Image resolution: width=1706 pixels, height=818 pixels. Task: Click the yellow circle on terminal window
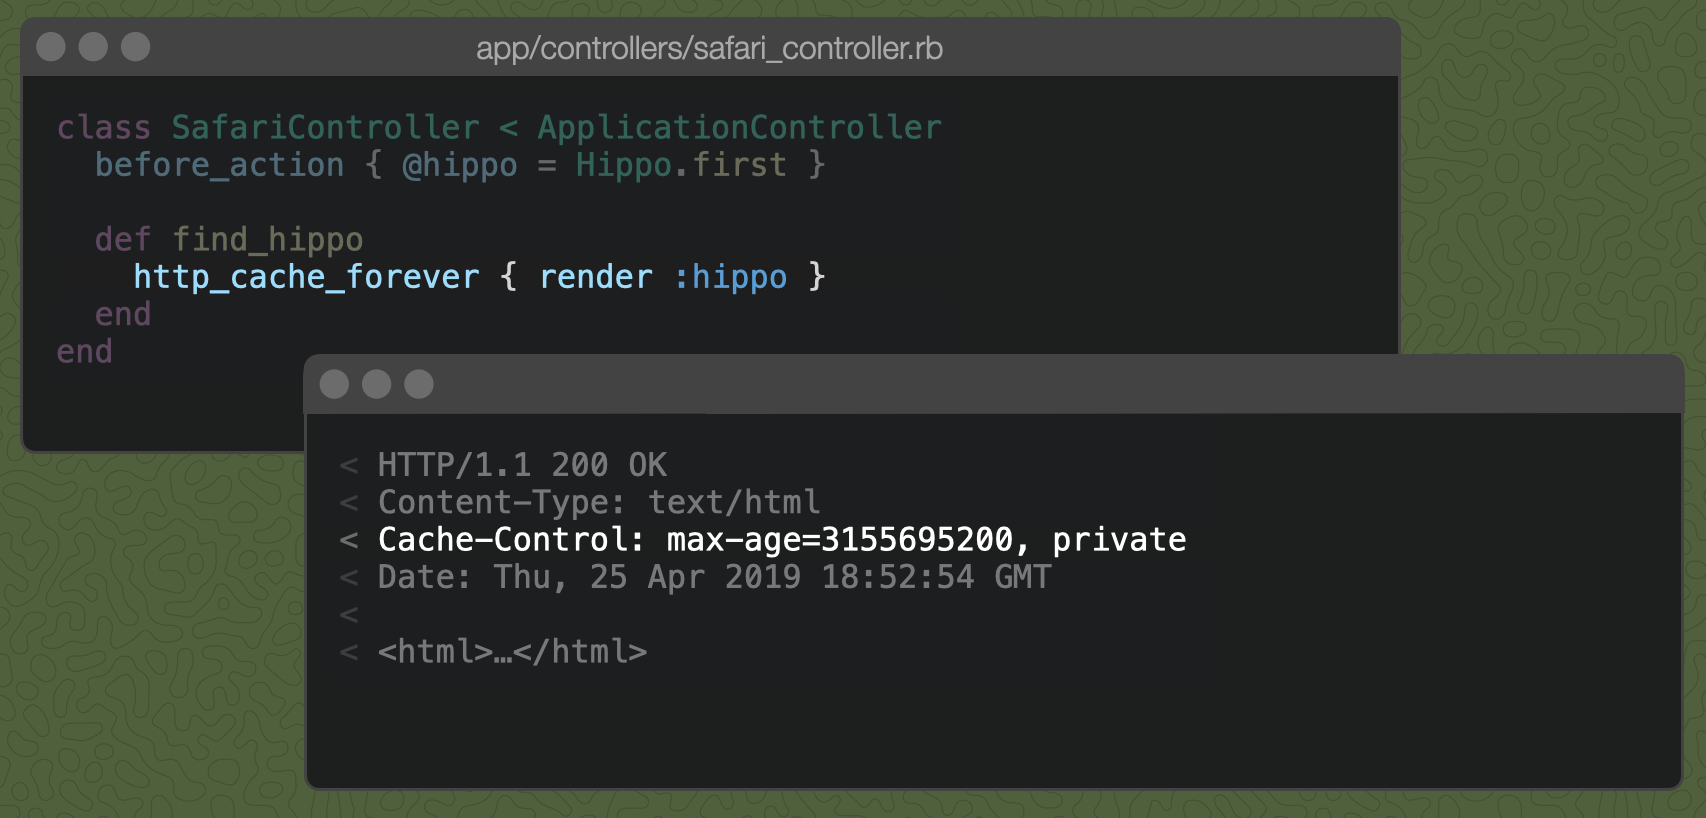(x=377, y=383)
